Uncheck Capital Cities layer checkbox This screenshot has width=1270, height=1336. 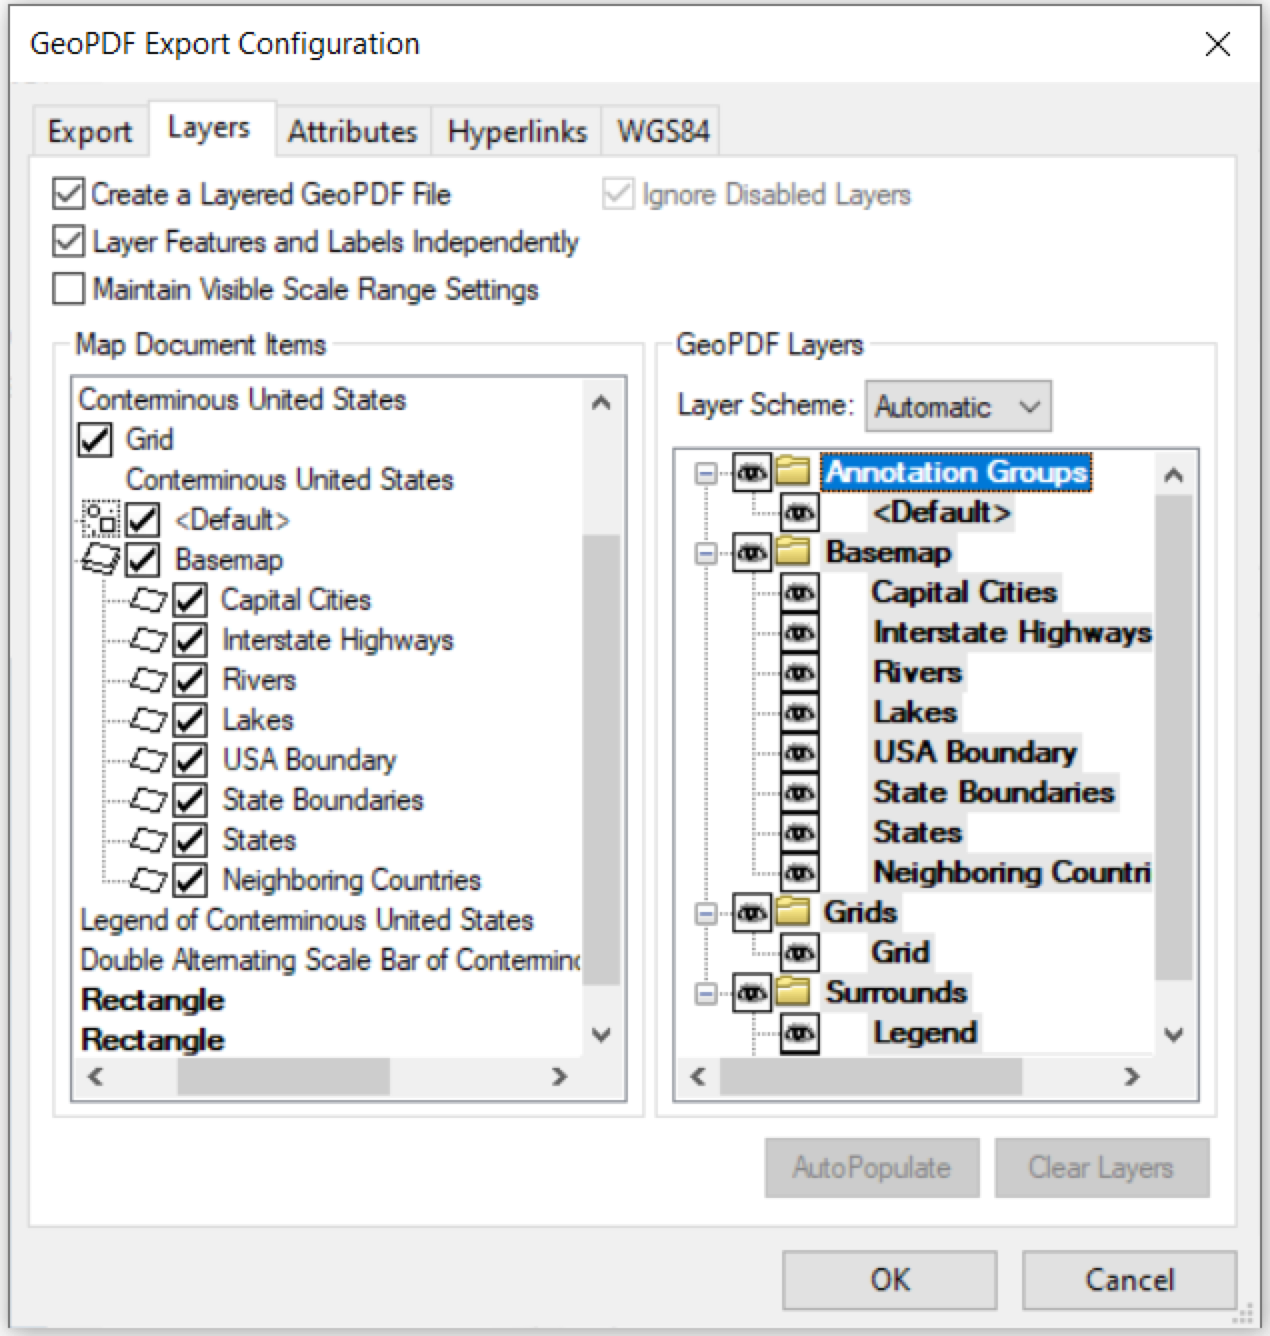coord(190,600)
